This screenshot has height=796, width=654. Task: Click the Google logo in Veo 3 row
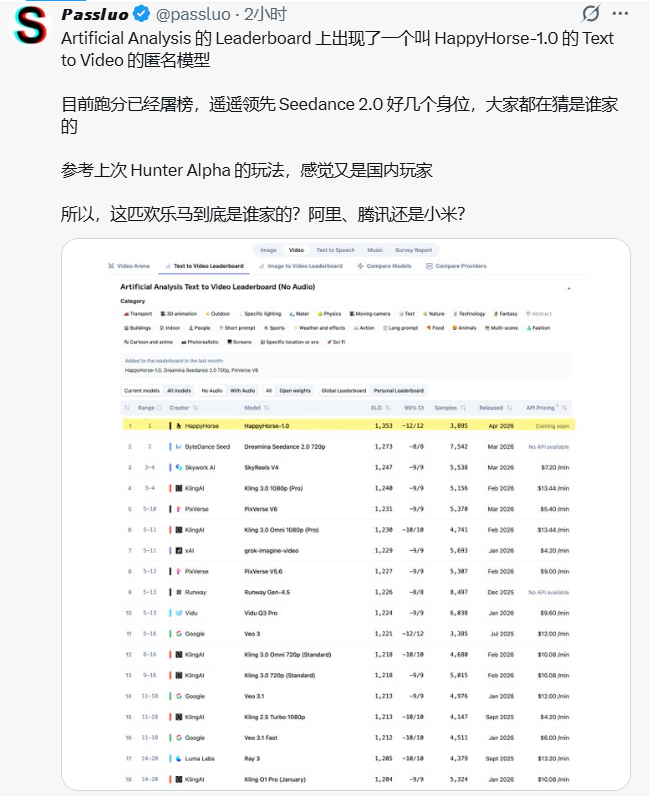point(179,634)
